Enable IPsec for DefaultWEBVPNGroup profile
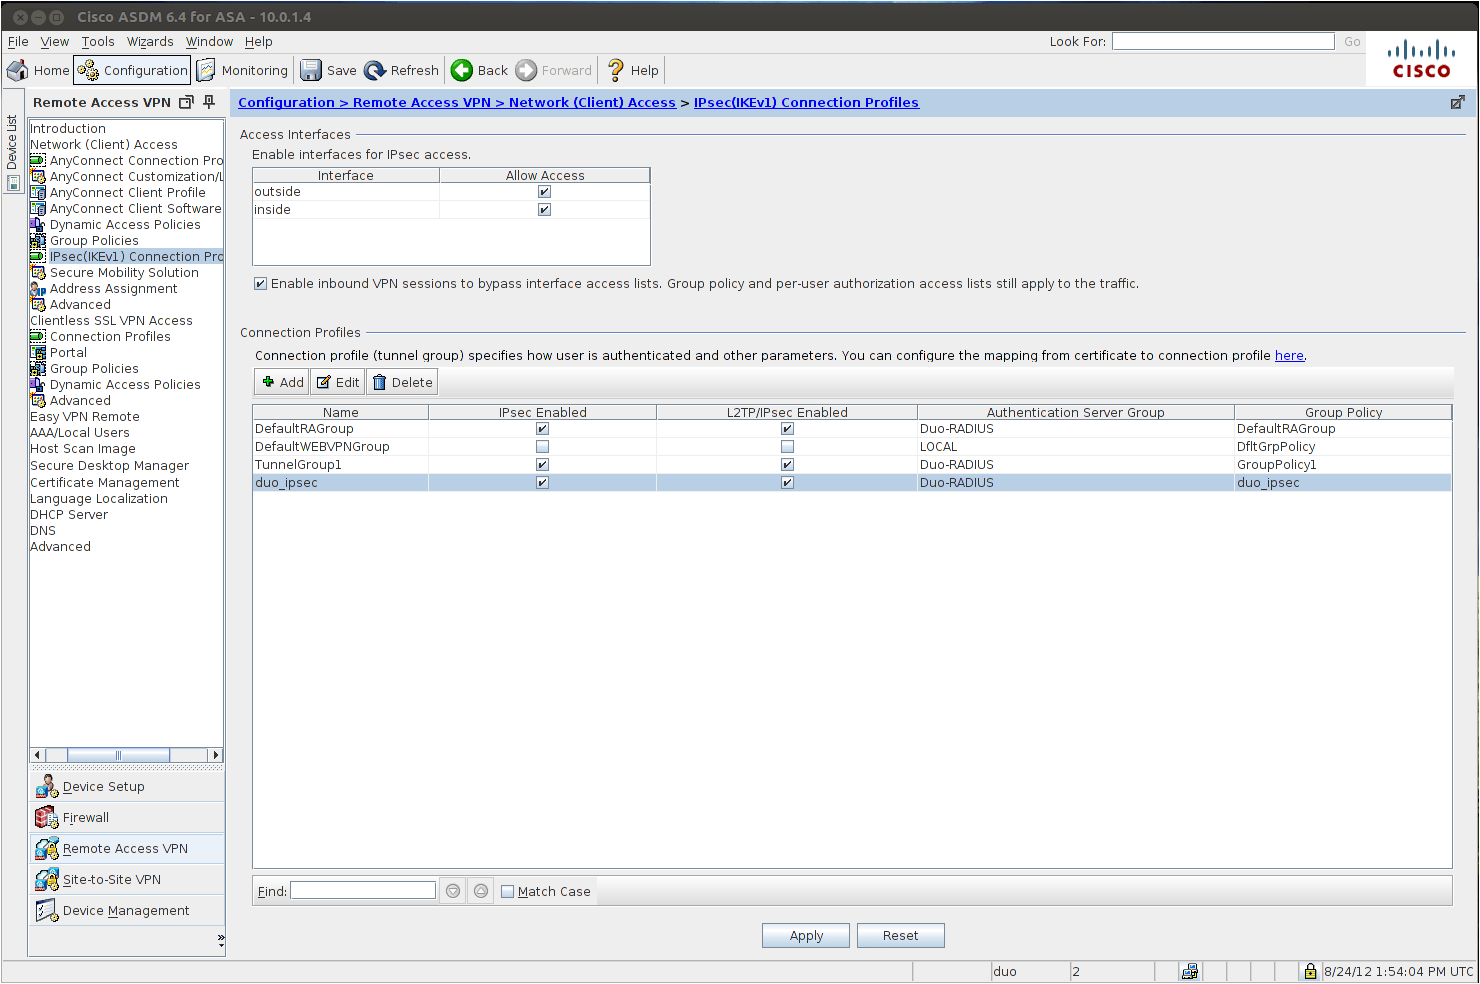 point(541,446)
